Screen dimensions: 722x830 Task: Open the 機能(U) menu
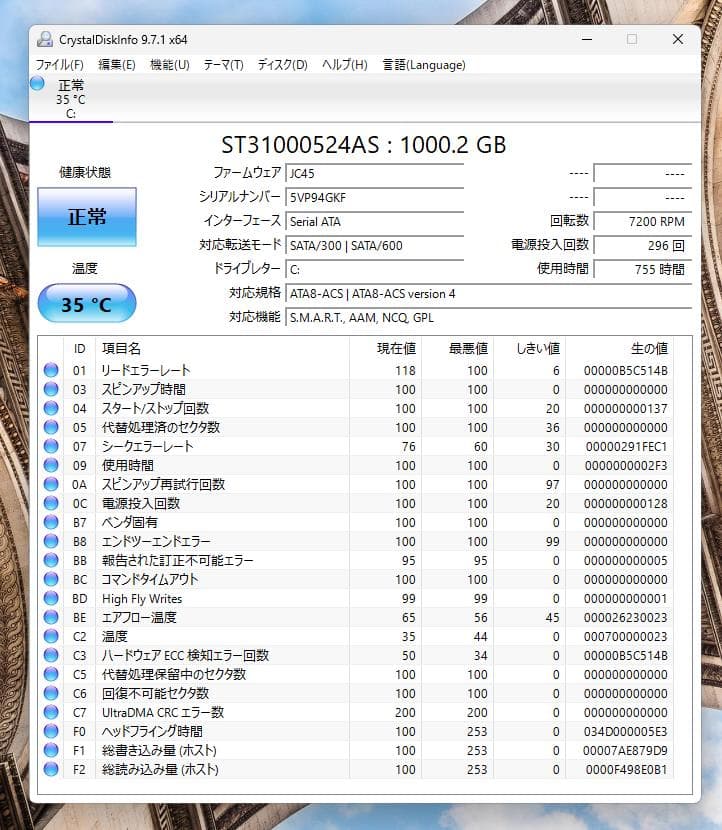(169, 65)
